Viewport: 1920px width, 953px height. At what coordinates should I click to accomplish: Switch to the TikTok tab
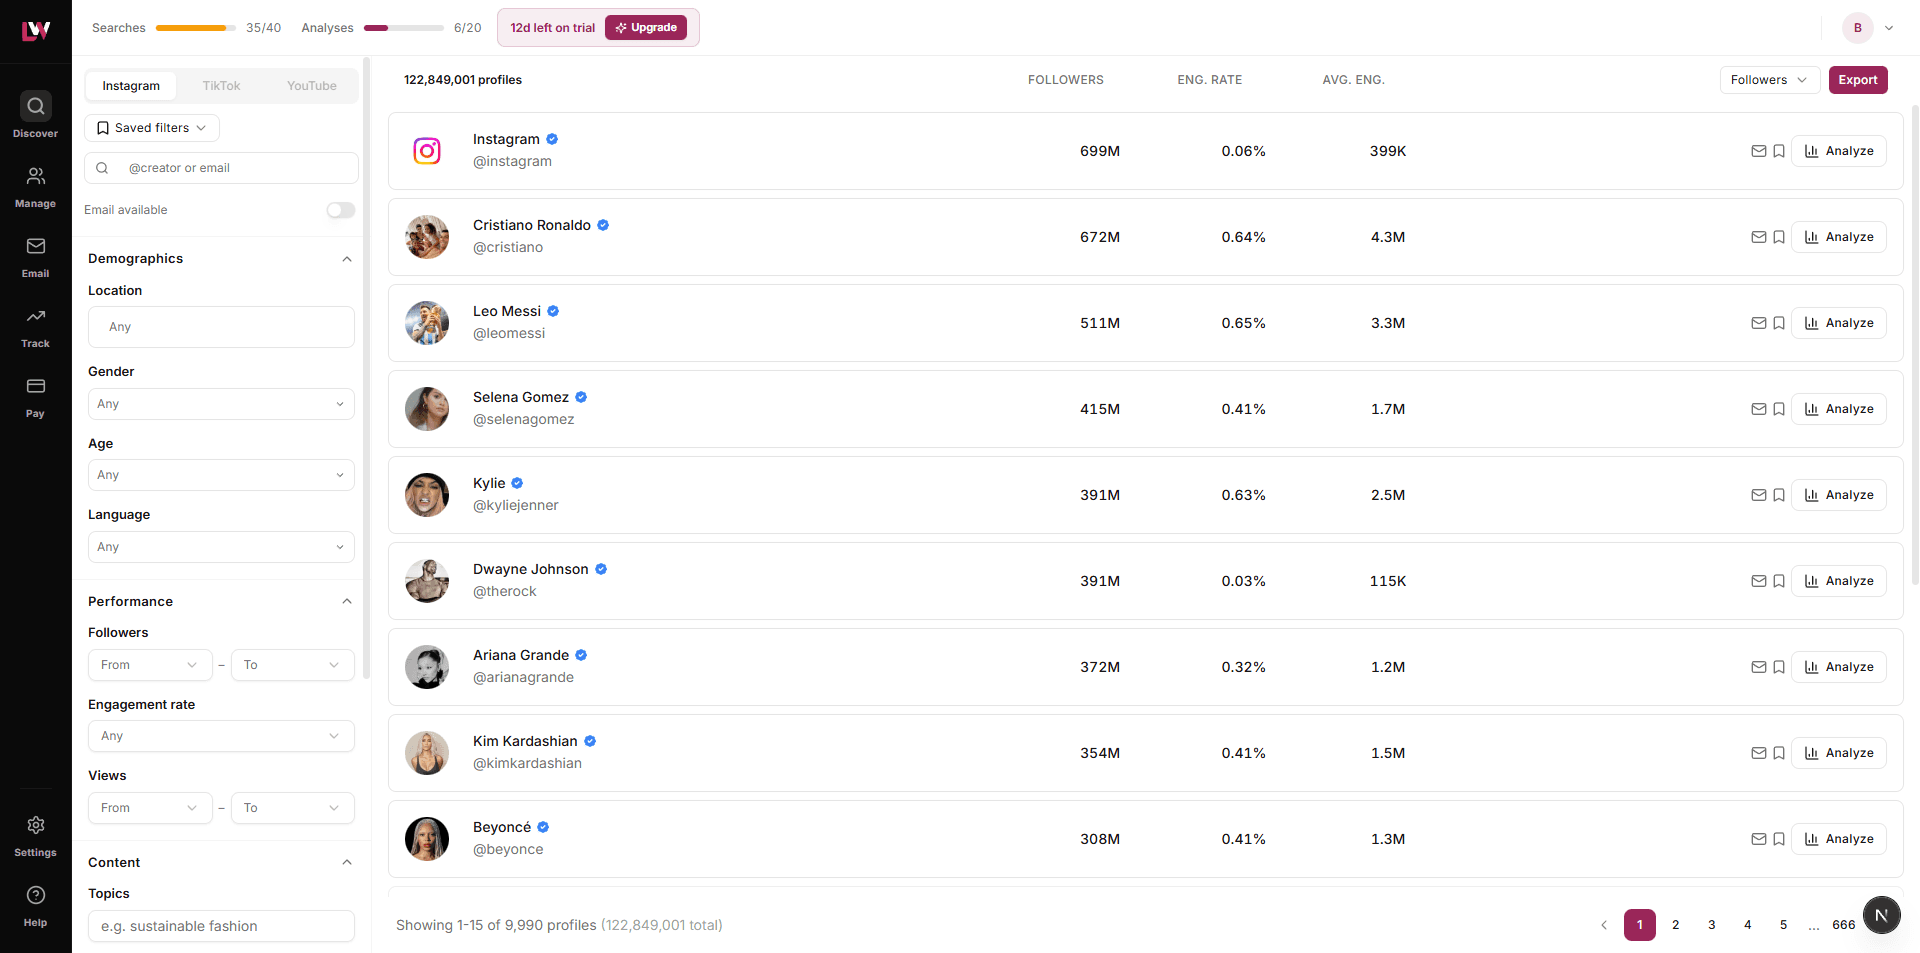pyautogui.click(x=221, y=86)
